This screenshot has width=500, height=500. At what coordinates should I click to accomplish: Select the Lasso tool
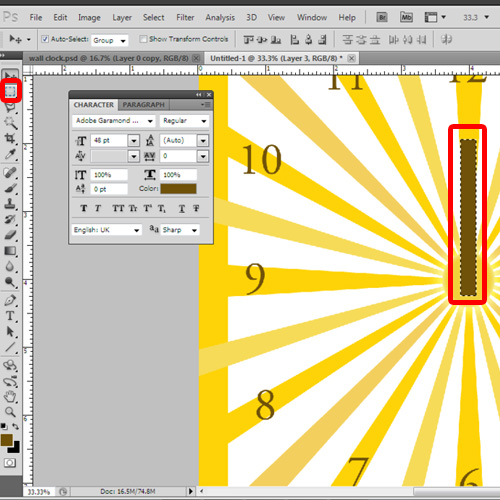10,107
